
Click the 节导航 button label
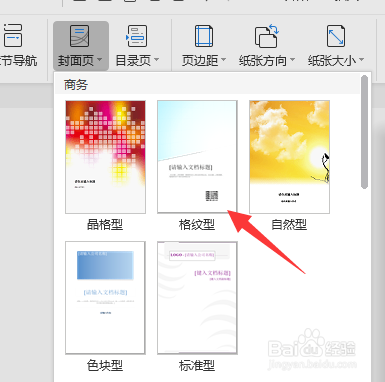(18, 61)
